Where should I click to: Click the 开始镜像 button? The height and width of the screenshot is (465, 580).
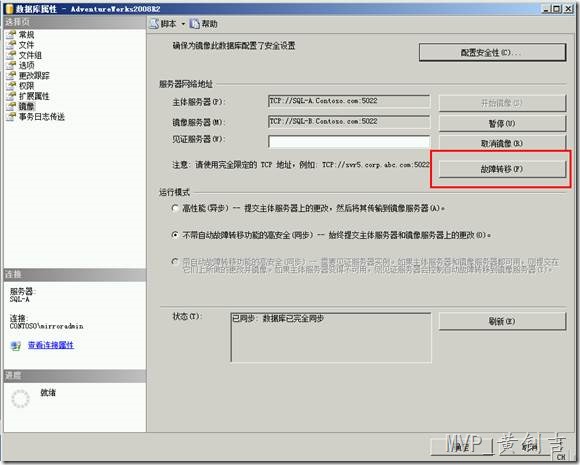[x=502, y=103]
